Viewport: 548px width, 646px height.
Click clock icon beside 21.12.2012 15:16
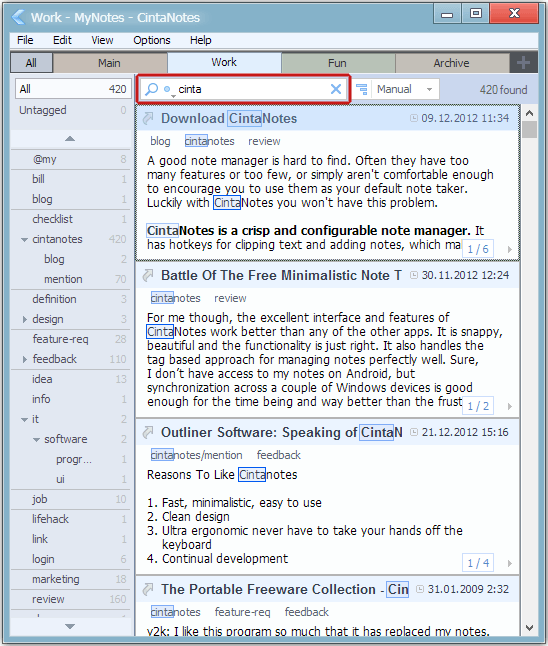pos(414,432)
